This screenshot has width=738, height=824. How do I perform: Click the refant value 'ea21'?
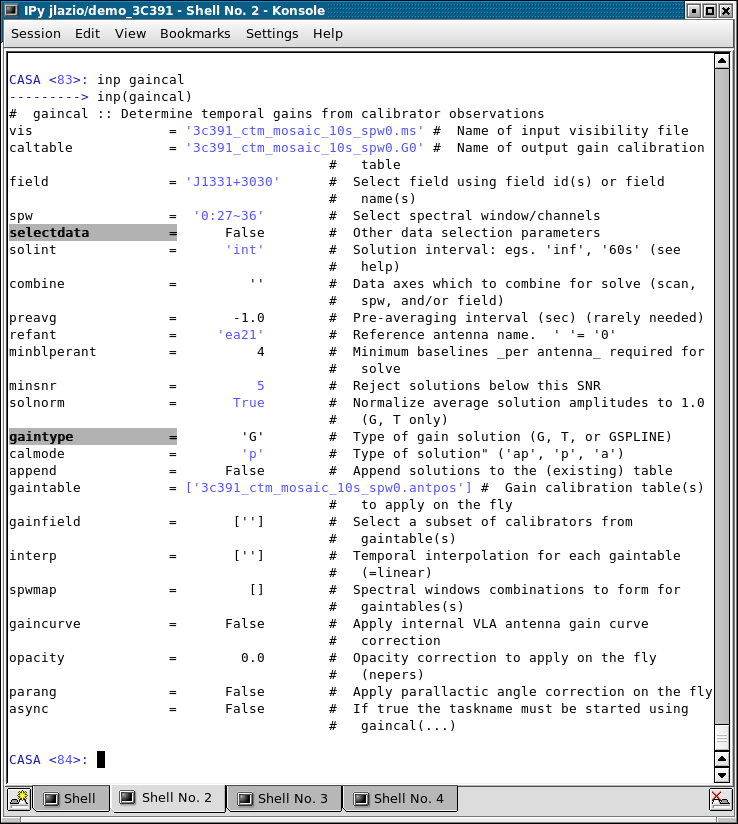click(x=241, y=335)
